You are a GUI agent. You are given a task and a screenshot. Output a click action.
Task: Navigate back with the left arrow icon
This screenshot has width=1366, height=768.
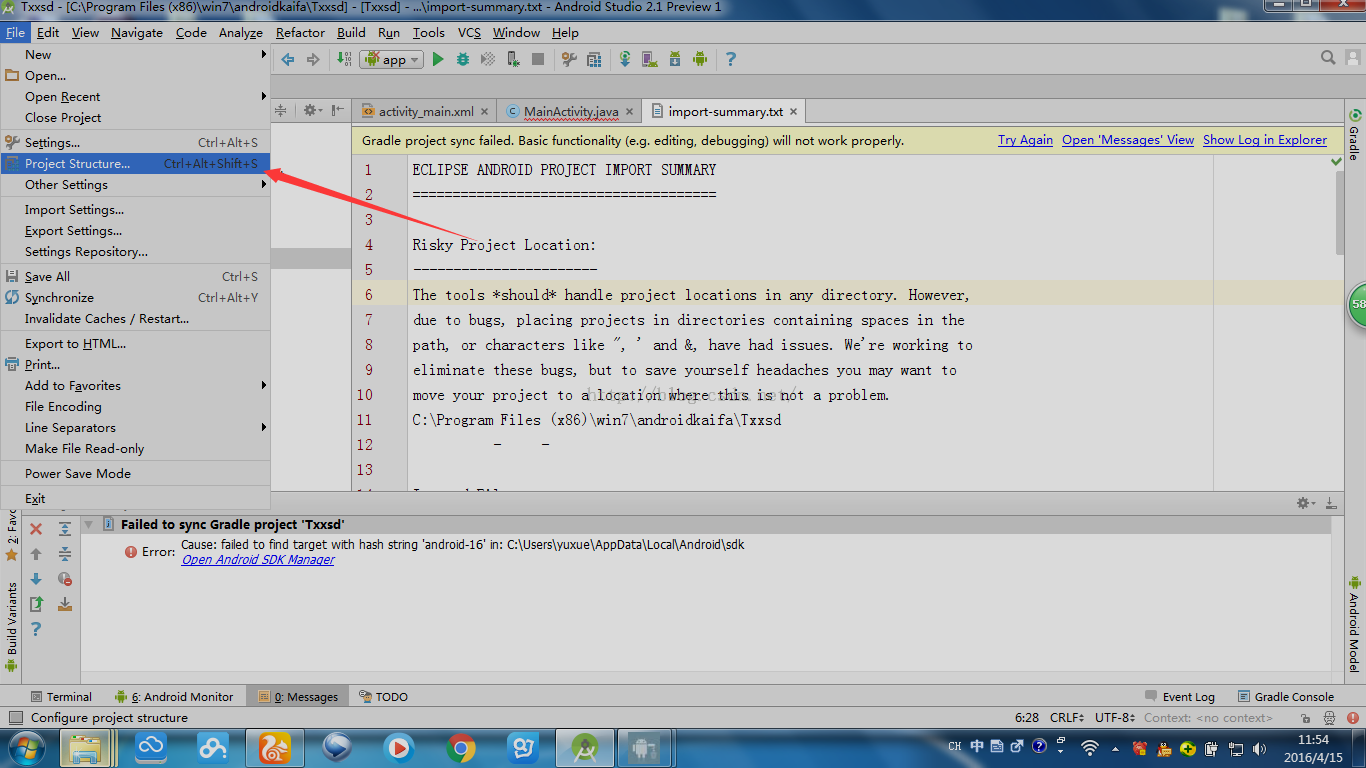point(288,60)
